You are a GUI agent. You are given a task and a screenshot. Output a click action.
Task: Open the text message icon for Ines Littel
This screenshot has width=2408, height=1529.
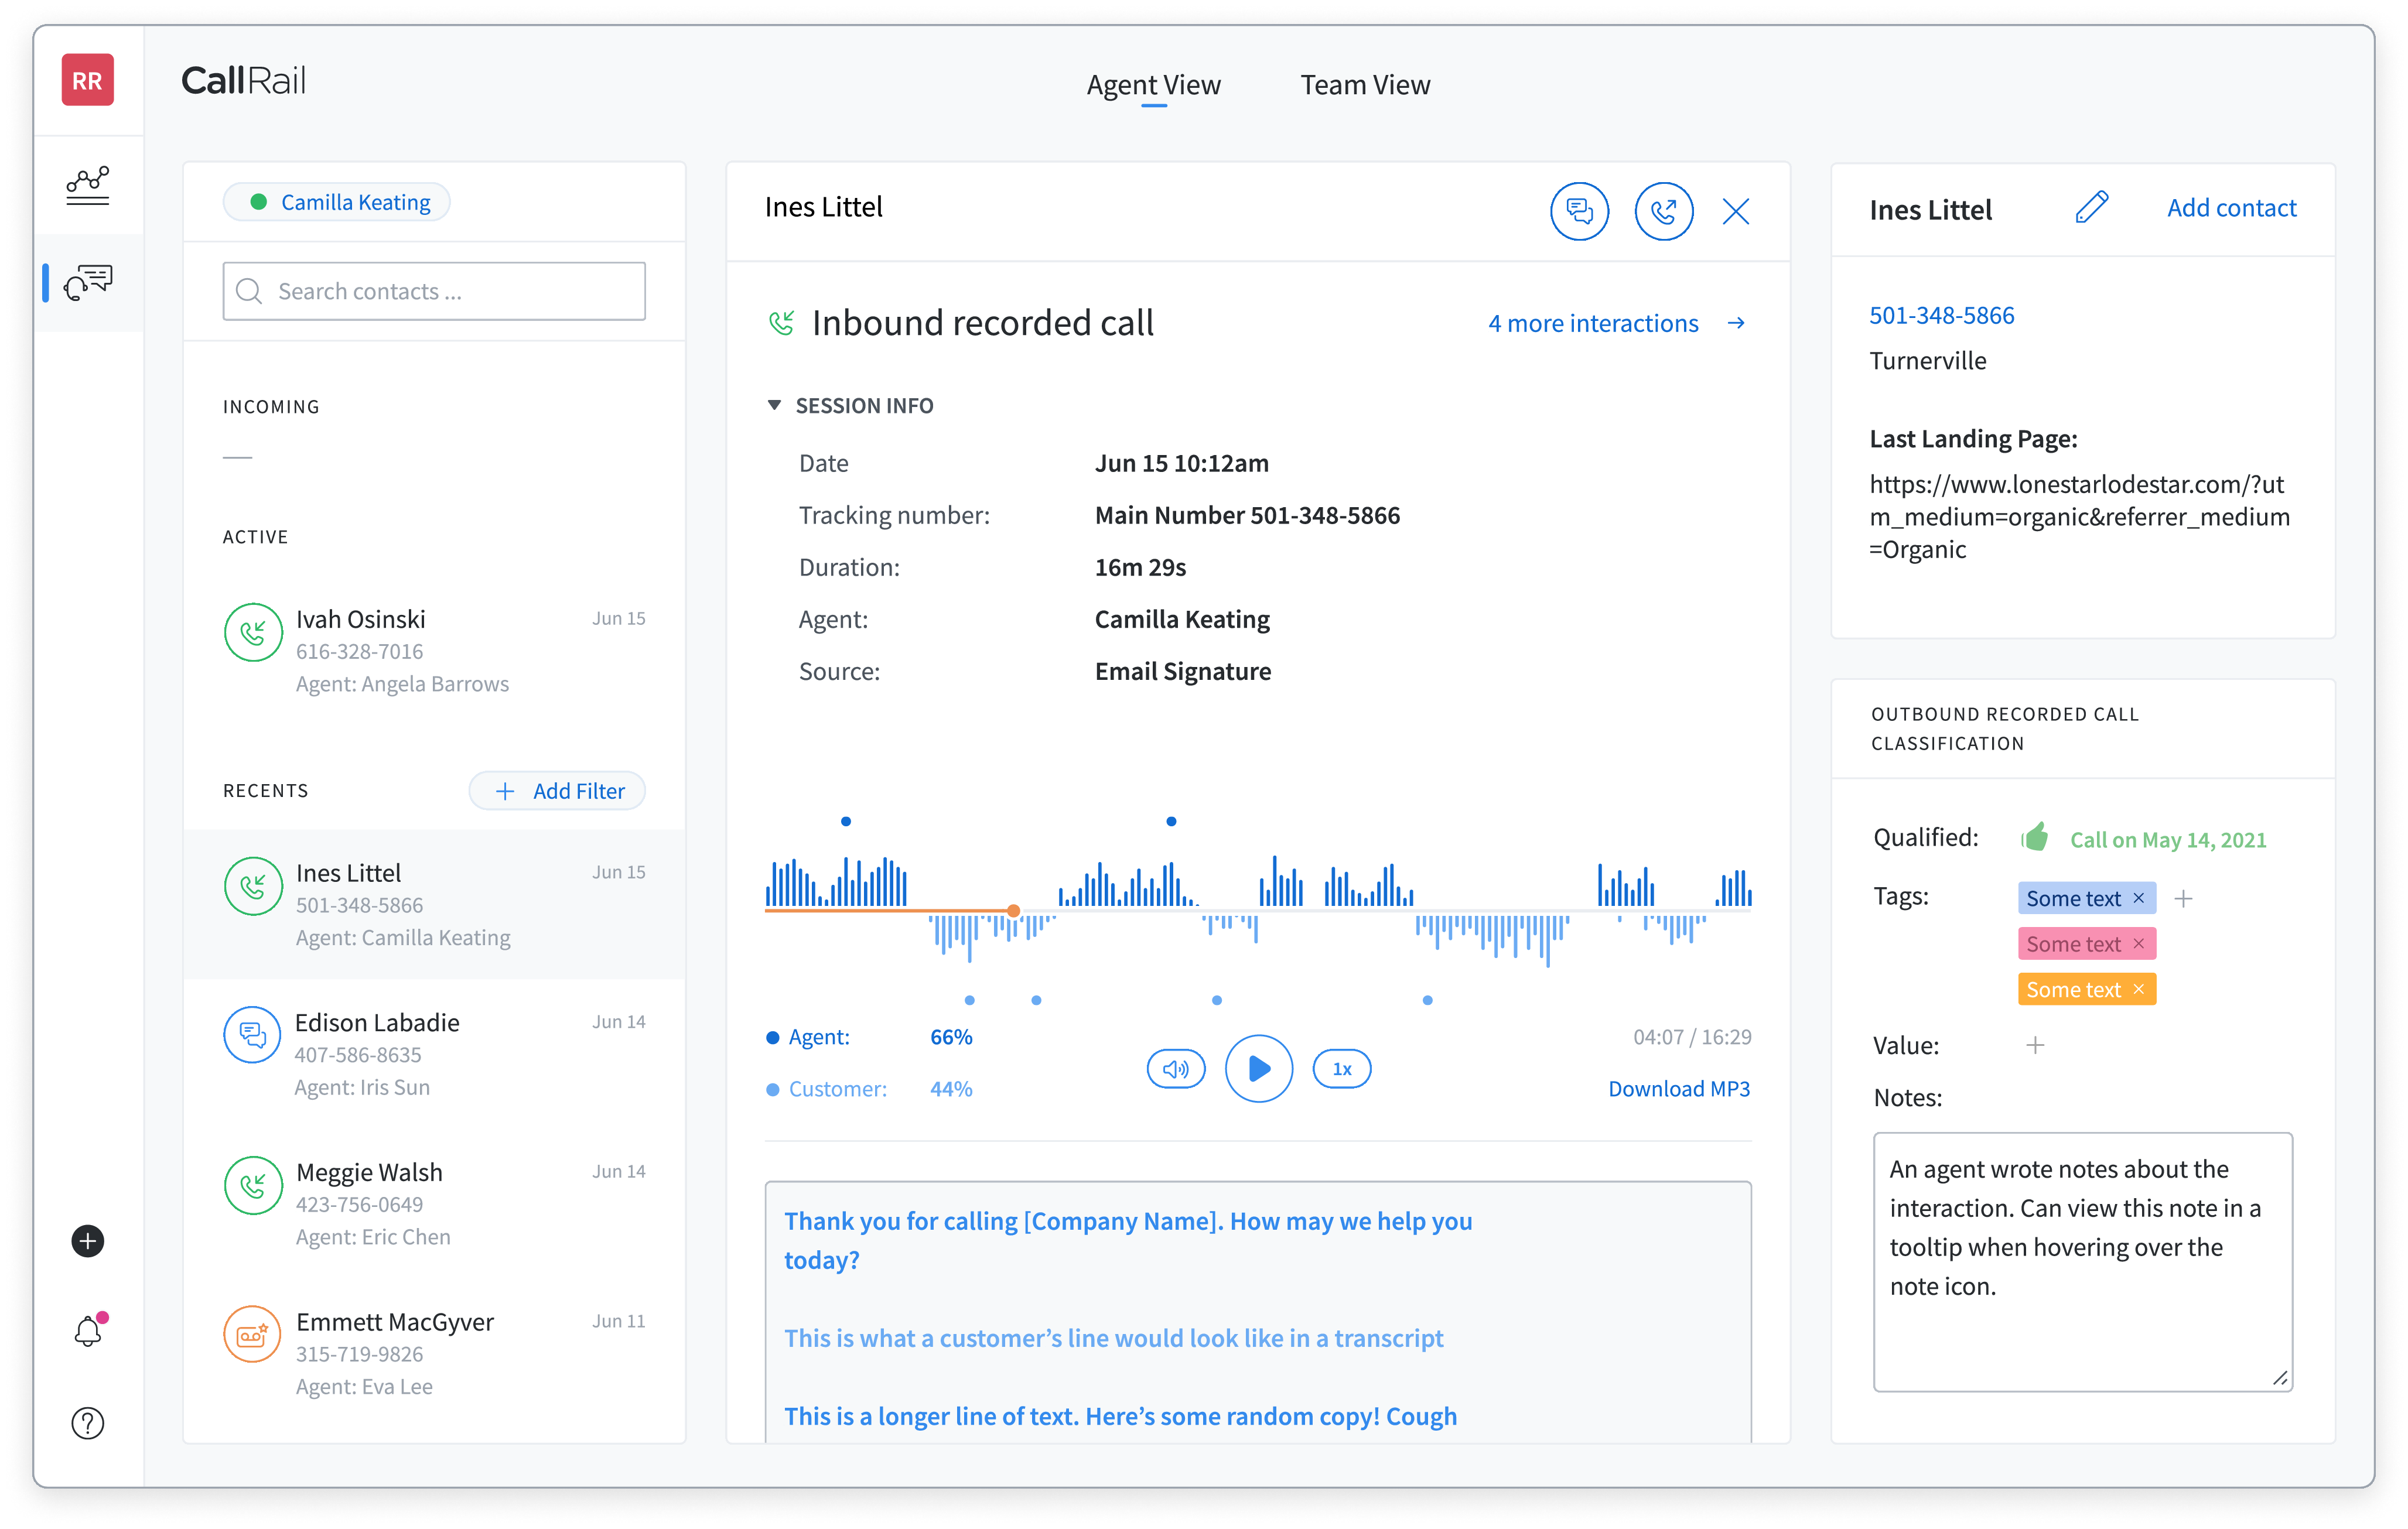pyautogui.click(x=1579, y=211)
